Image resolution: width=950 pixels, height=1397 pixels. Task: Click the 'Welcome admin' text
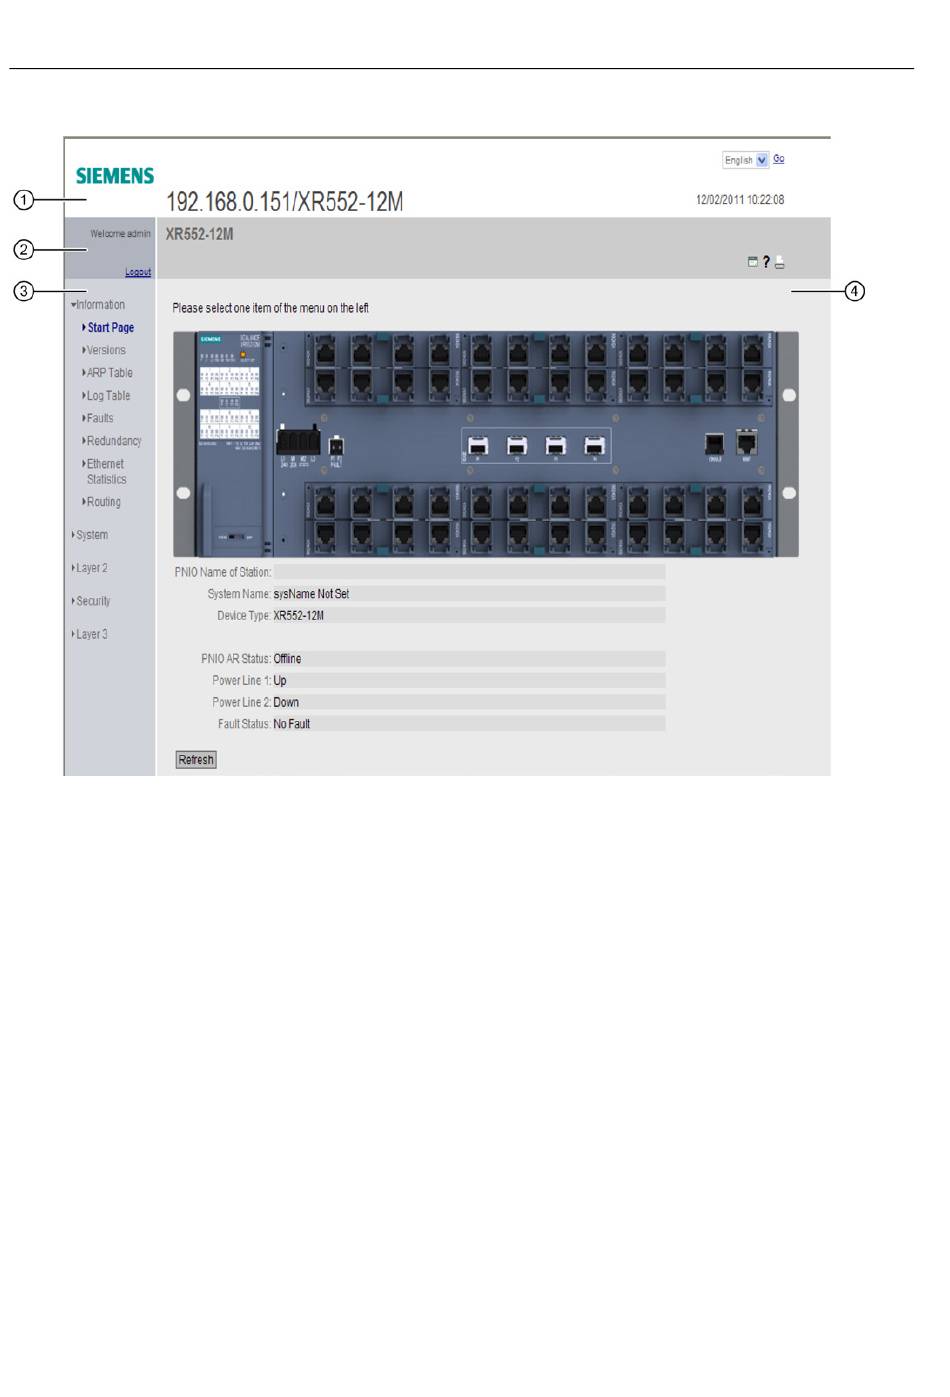(121, 234)
